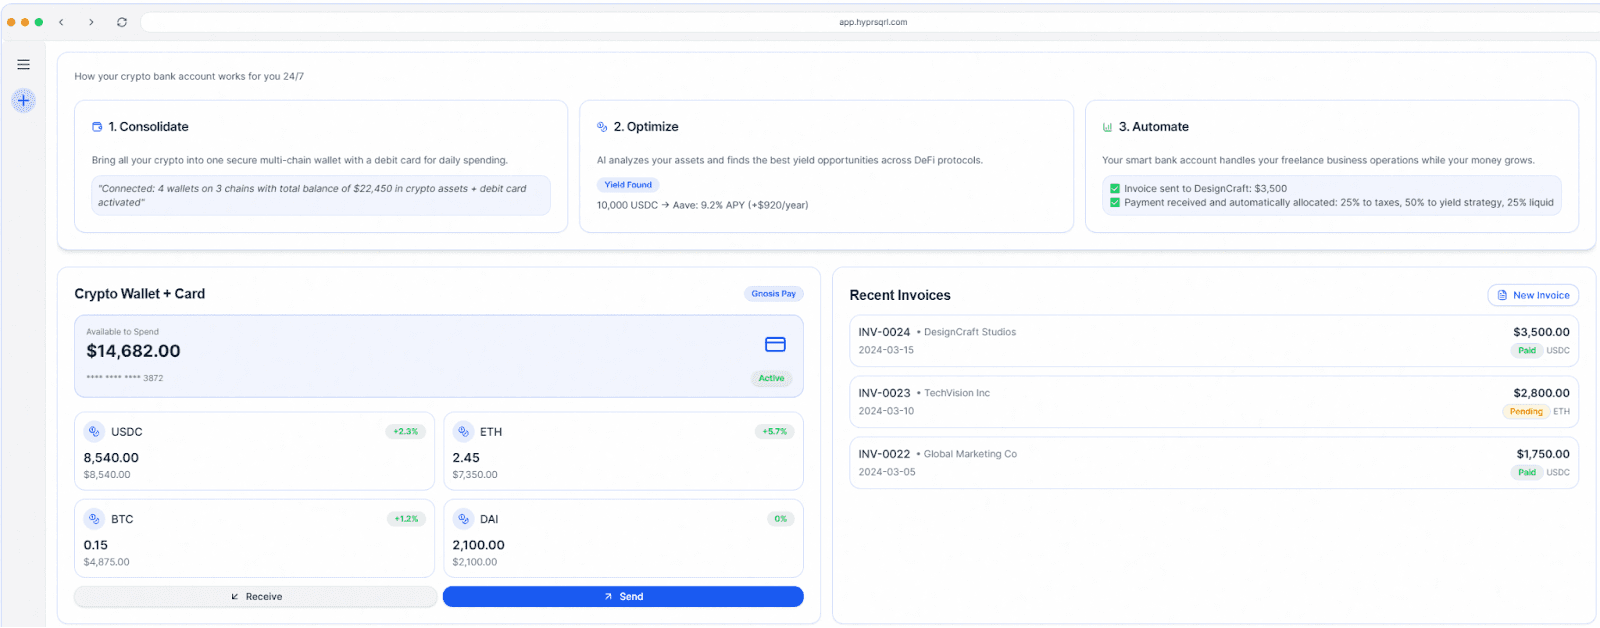Viewport: 1600px width, 628px height.
Task: Click the debit card icon
Action: click(775, 344)
